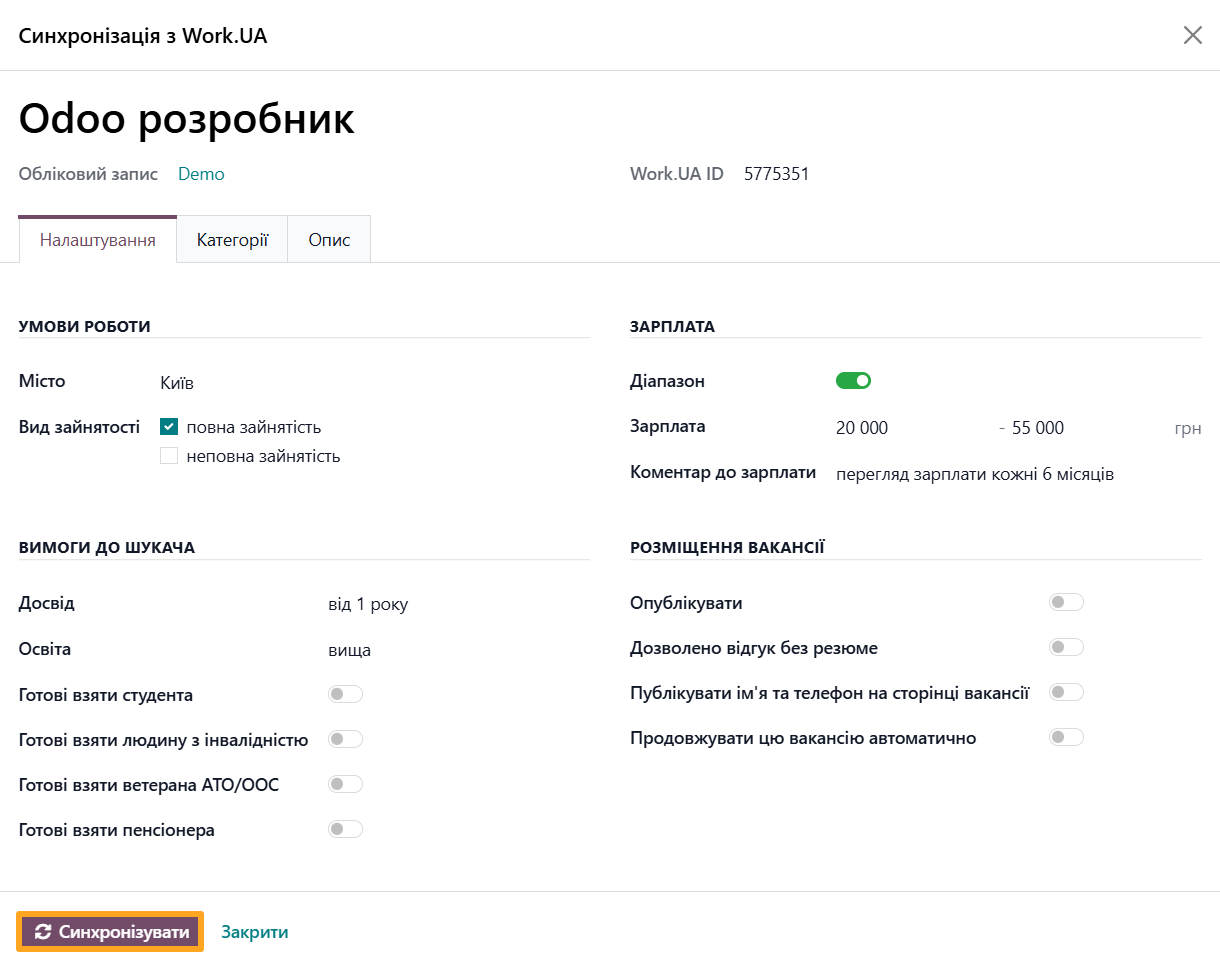Disable the Діапазон salary toggle
This screenshot has height=969, width=1220.
[854, 380]
